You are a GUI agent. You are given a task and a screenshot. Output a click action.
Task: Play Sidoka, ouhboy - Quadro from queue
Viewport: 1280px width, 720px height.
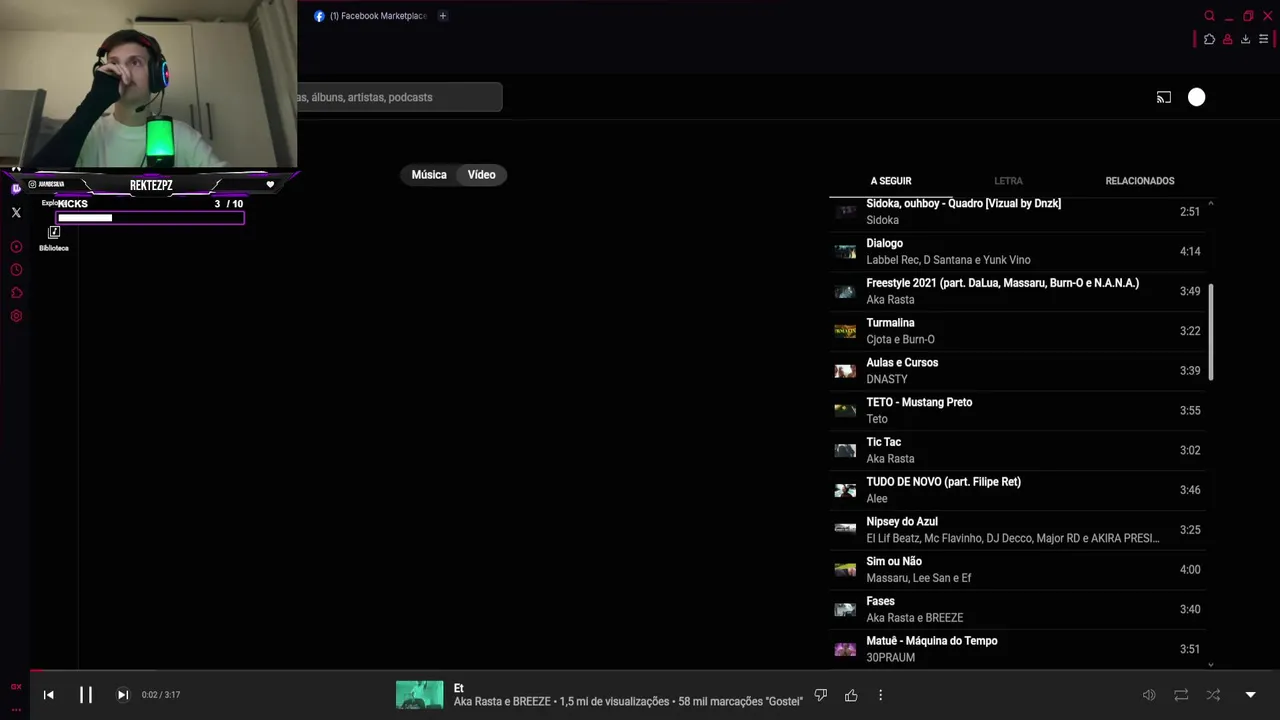(x=1017, y=211)
